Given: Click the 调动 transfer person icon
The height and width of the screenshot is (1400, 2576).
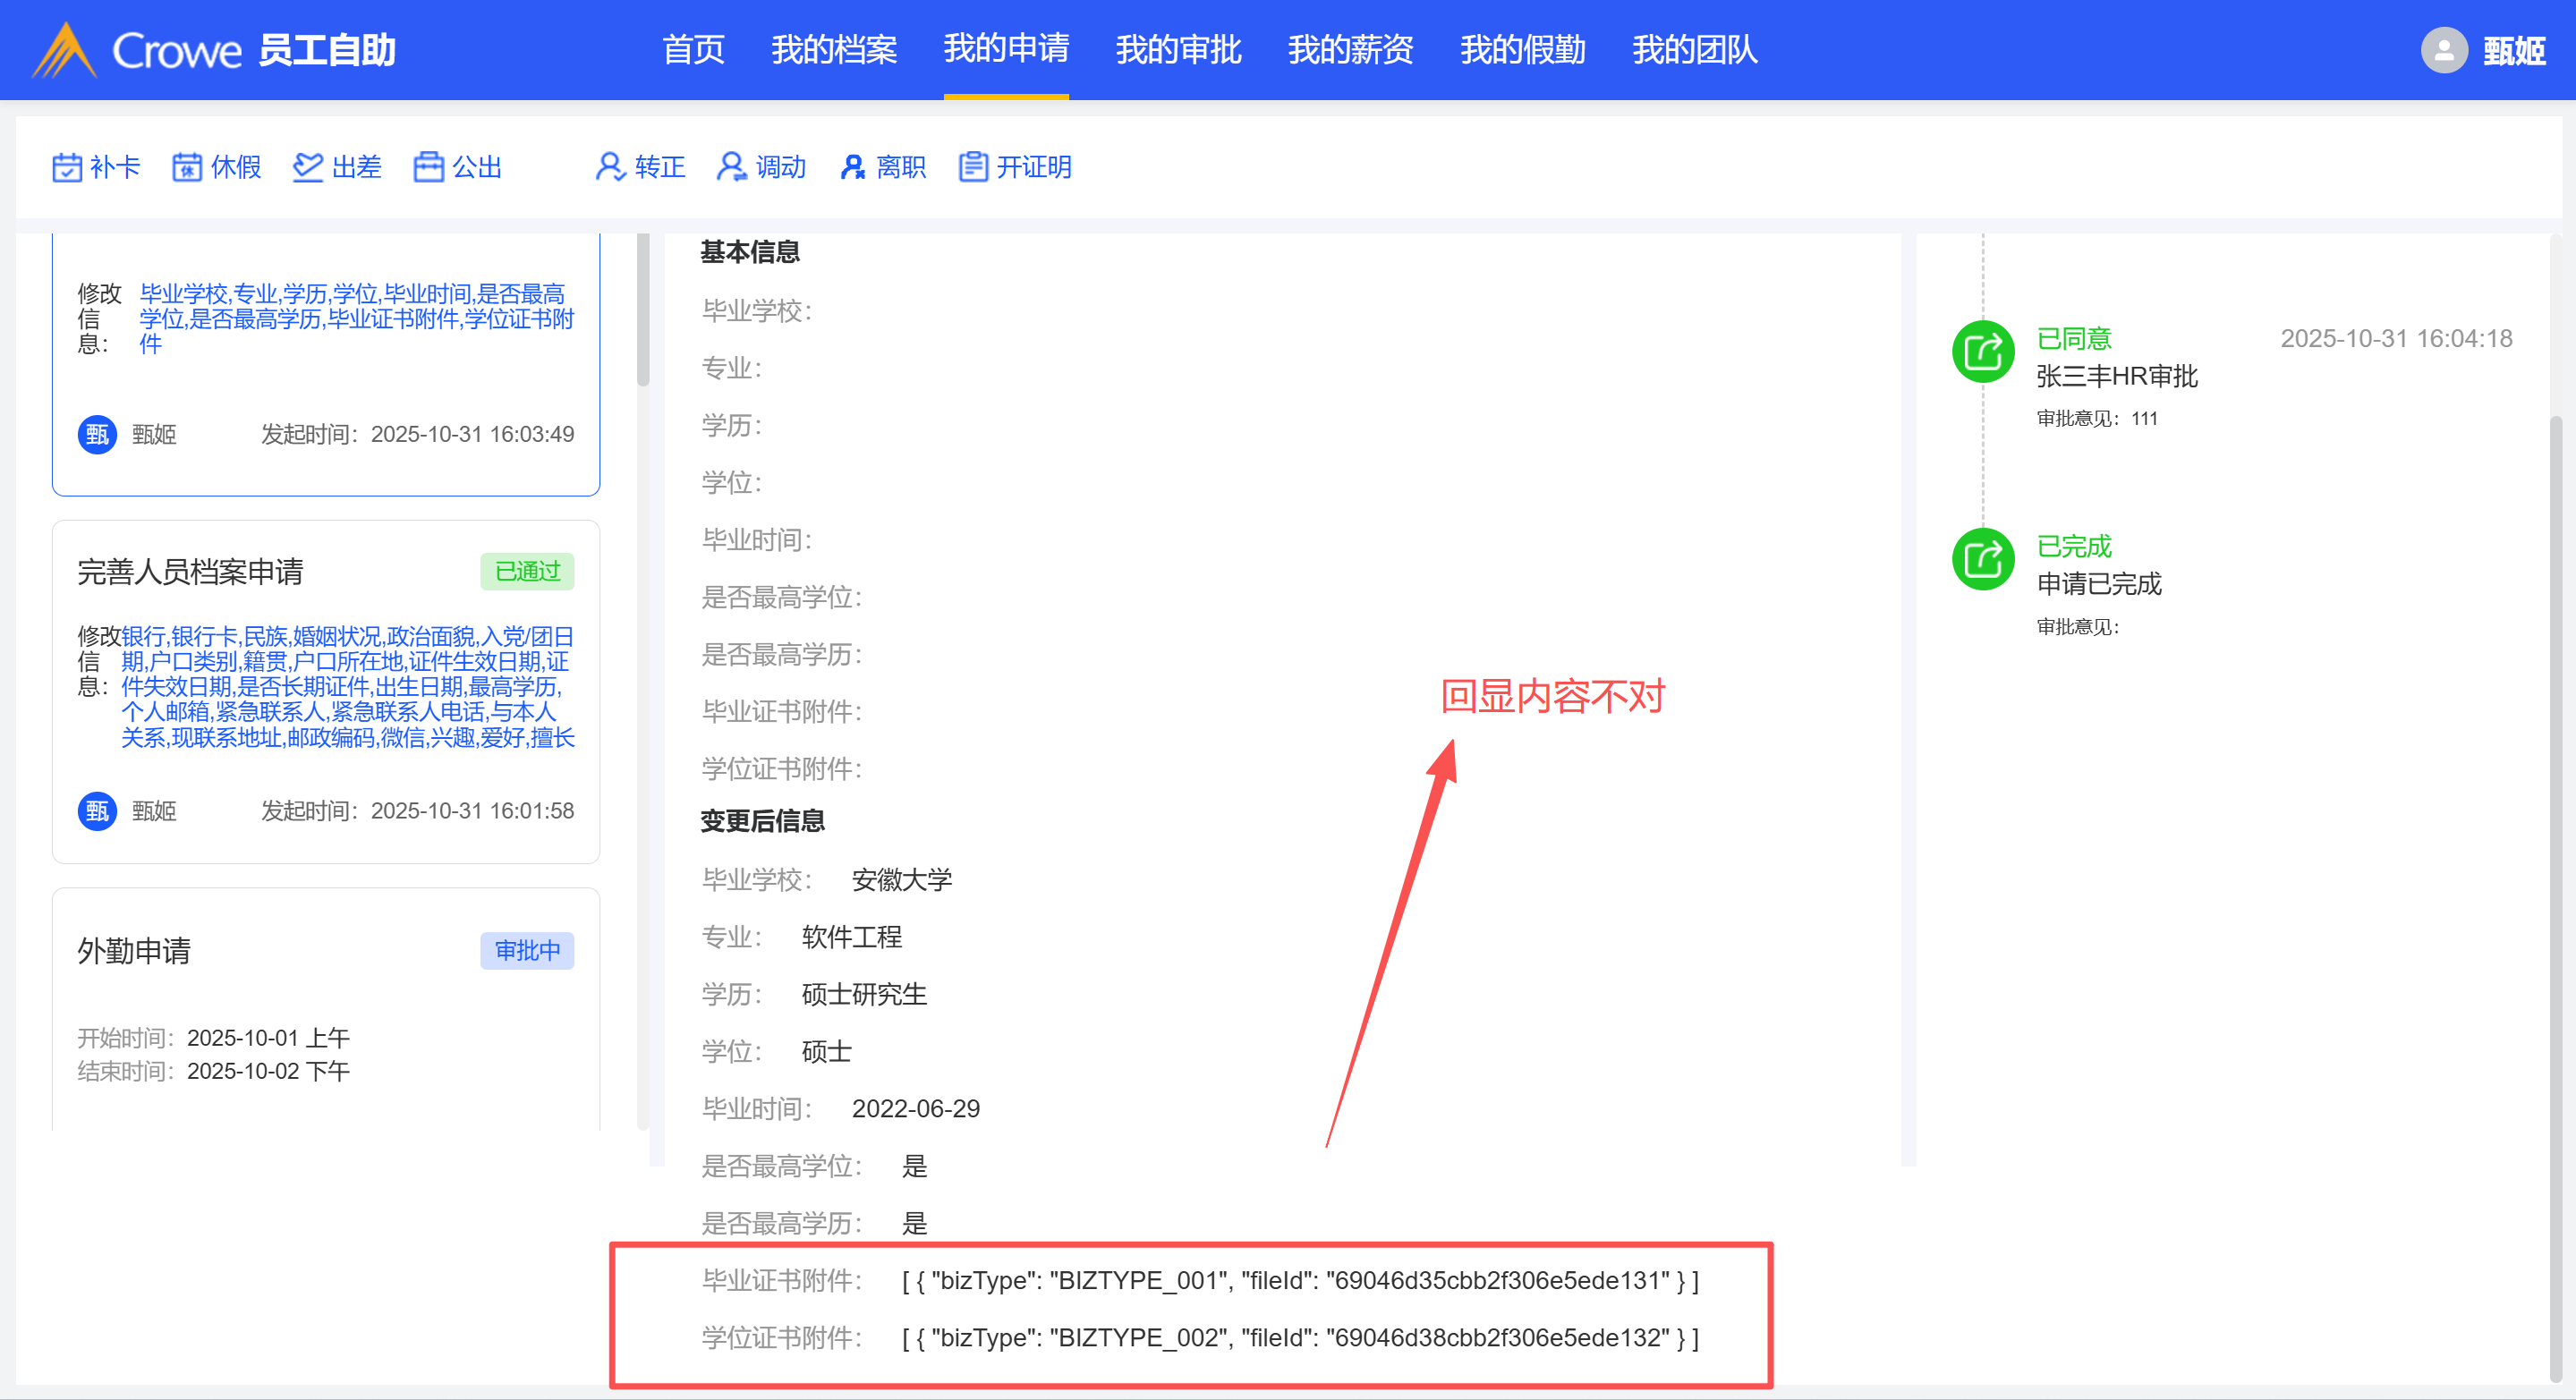Looking at the screenshot, I should tap(731, 167).
